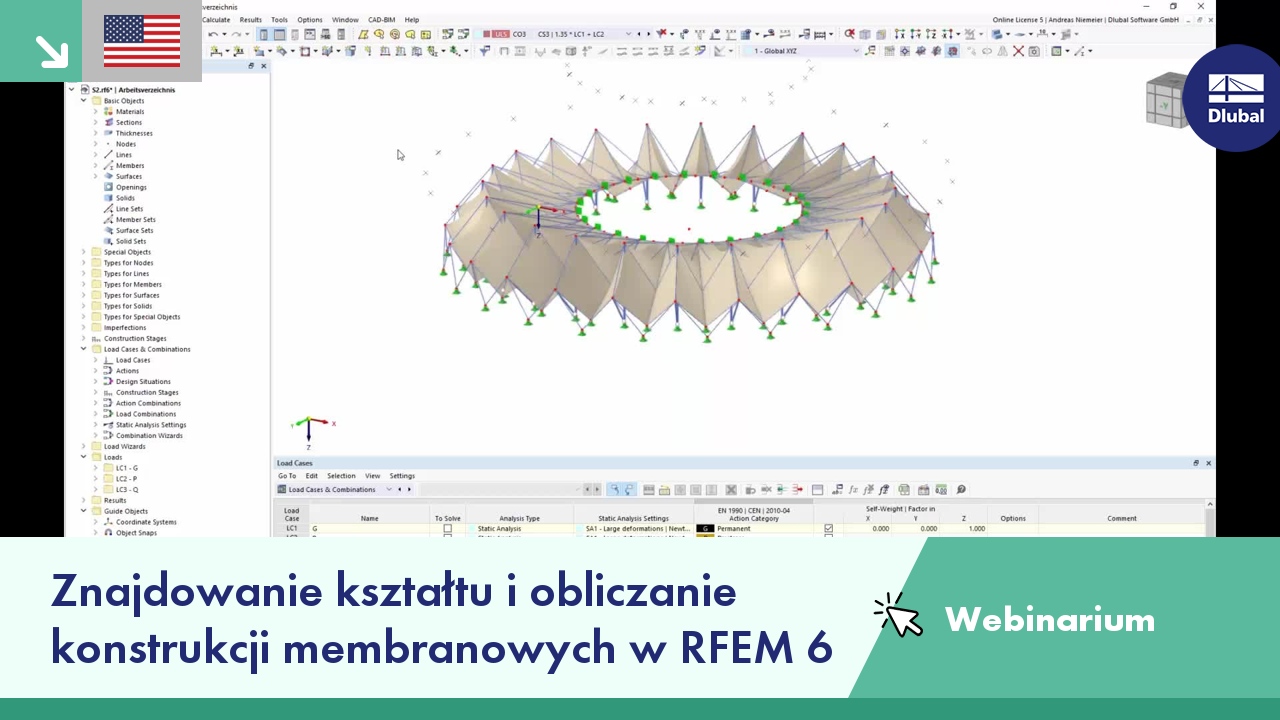Collapse the Load Cases & Combinations folder
Screen dimensions: 1280x720
pyautogui.click(x=84, y=349)
